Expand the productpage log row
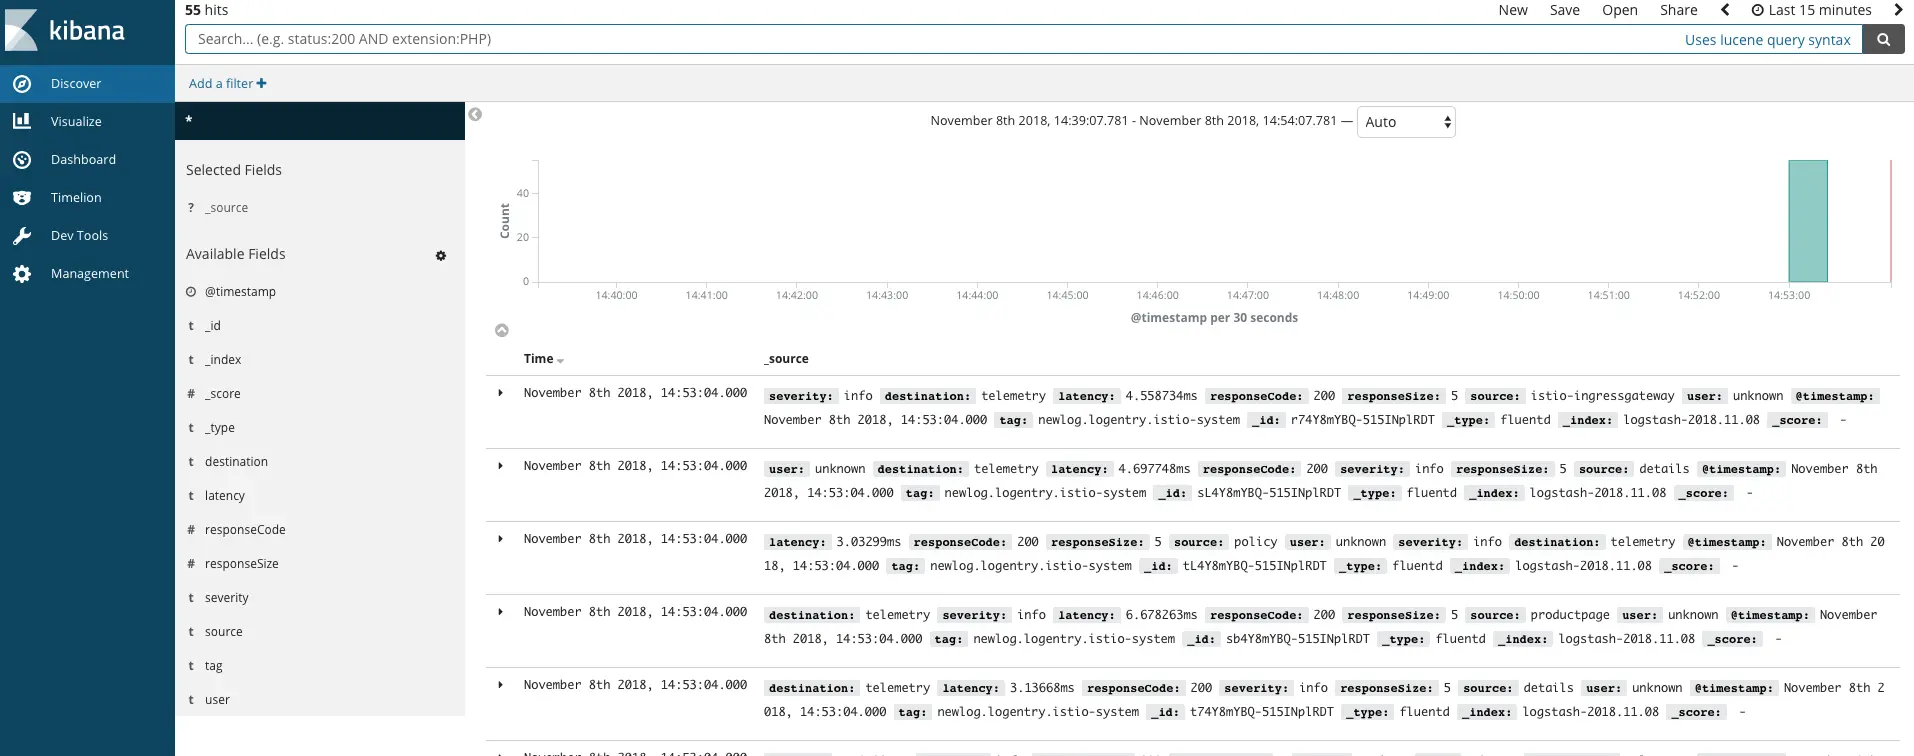 pyautogui.click(x=501, y=612)
